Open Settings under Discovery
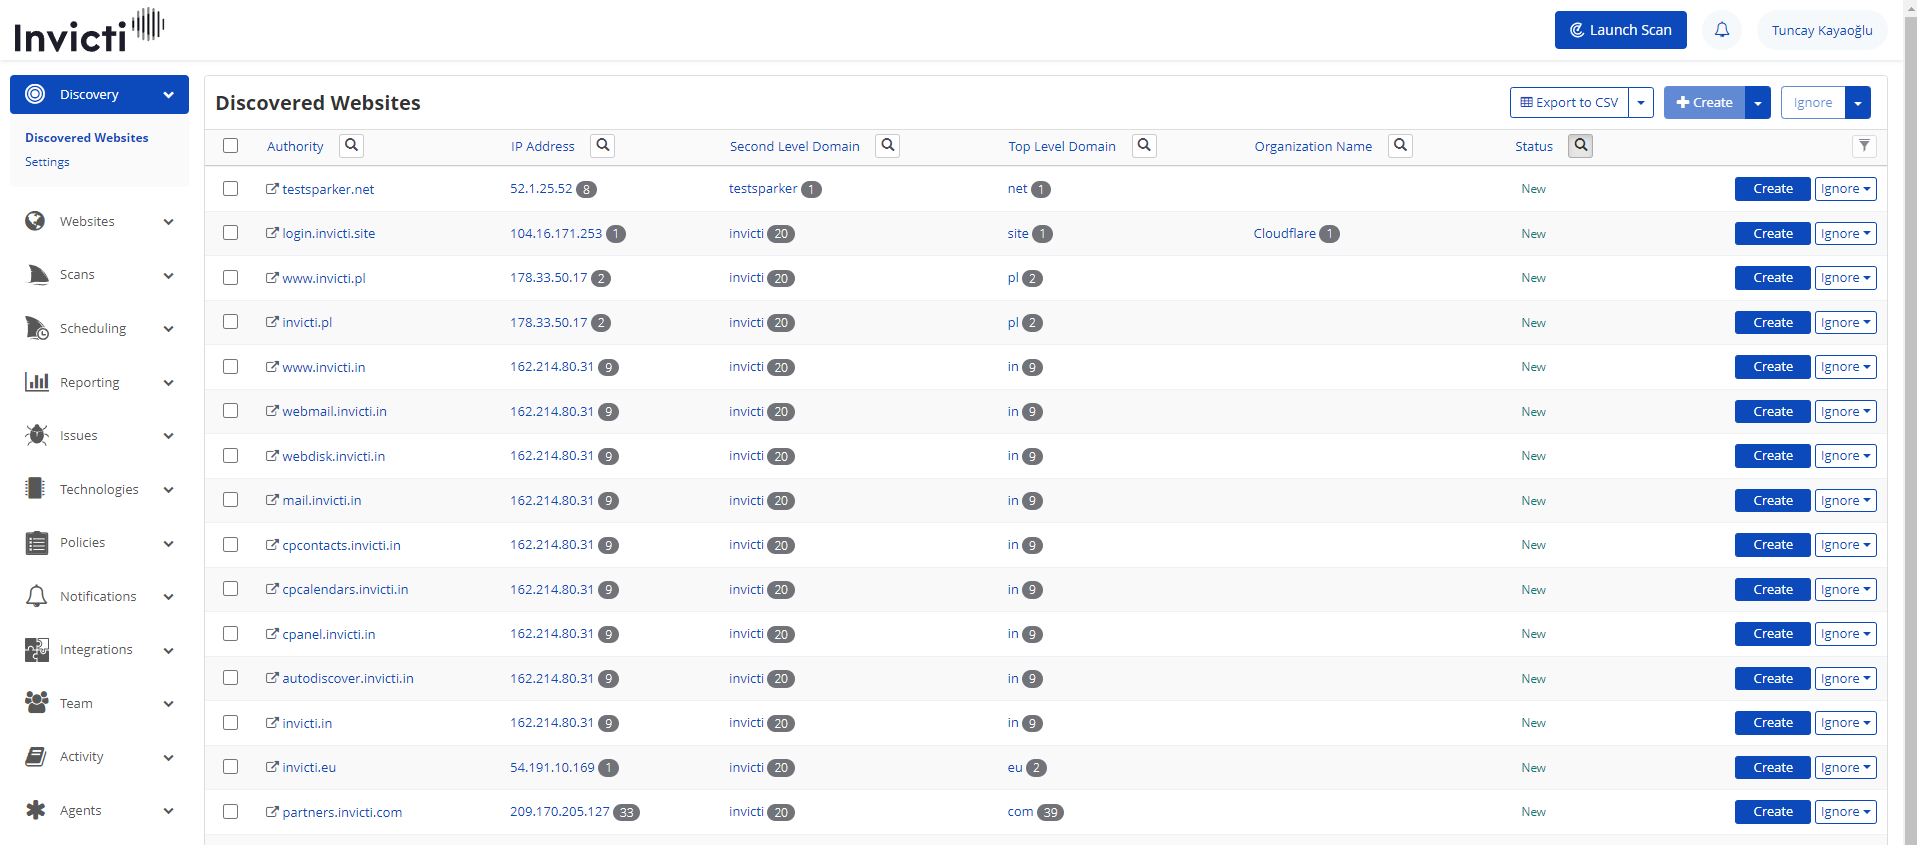The width and height of the screenshot is (1917, 845). tap(47, 162)
